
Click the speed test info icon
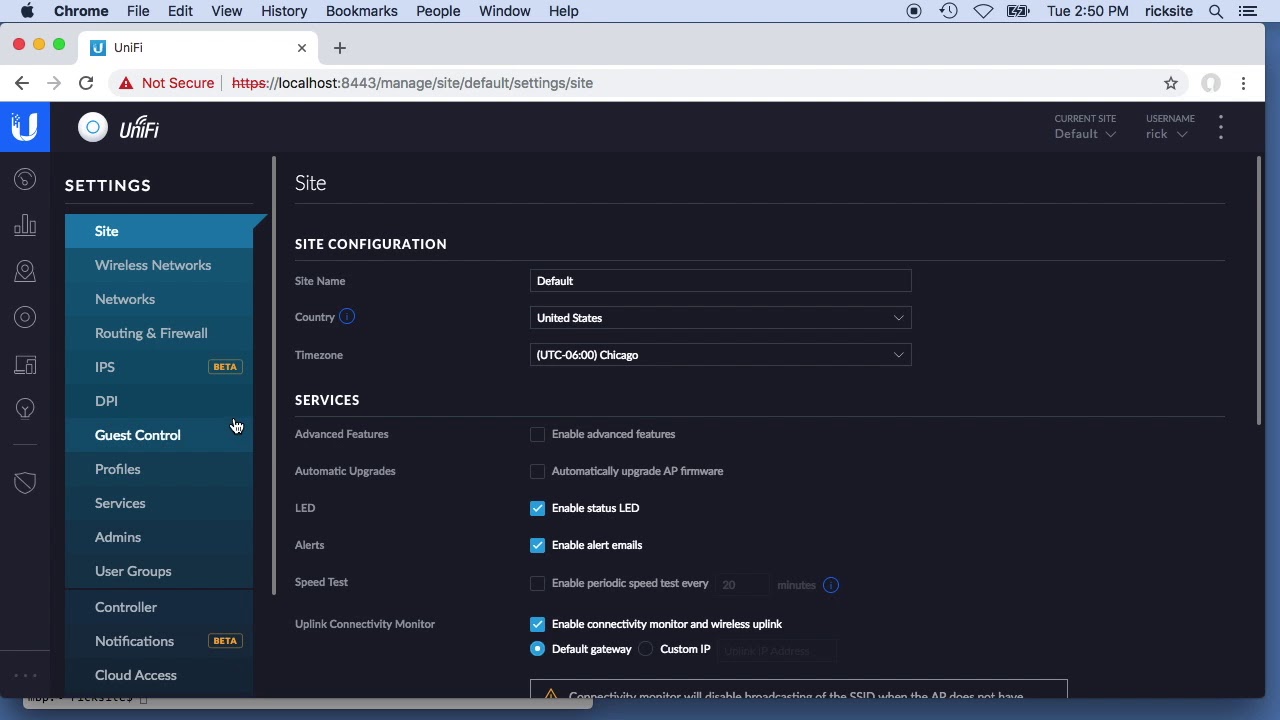coord(831,585)
